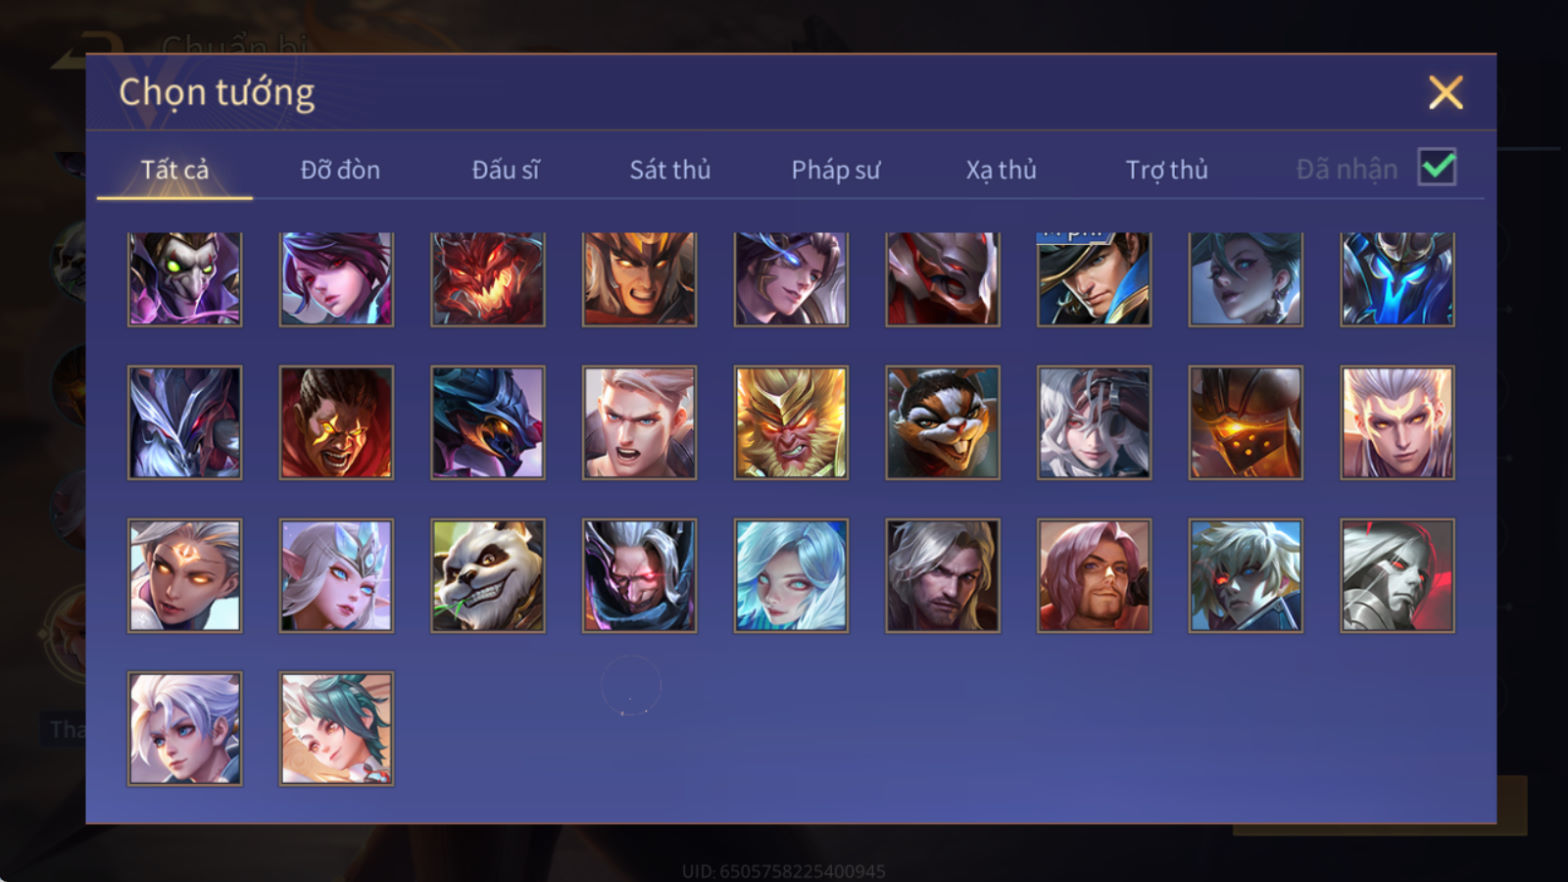Pick the blue armored horned knight hero

click(1397, 279)
